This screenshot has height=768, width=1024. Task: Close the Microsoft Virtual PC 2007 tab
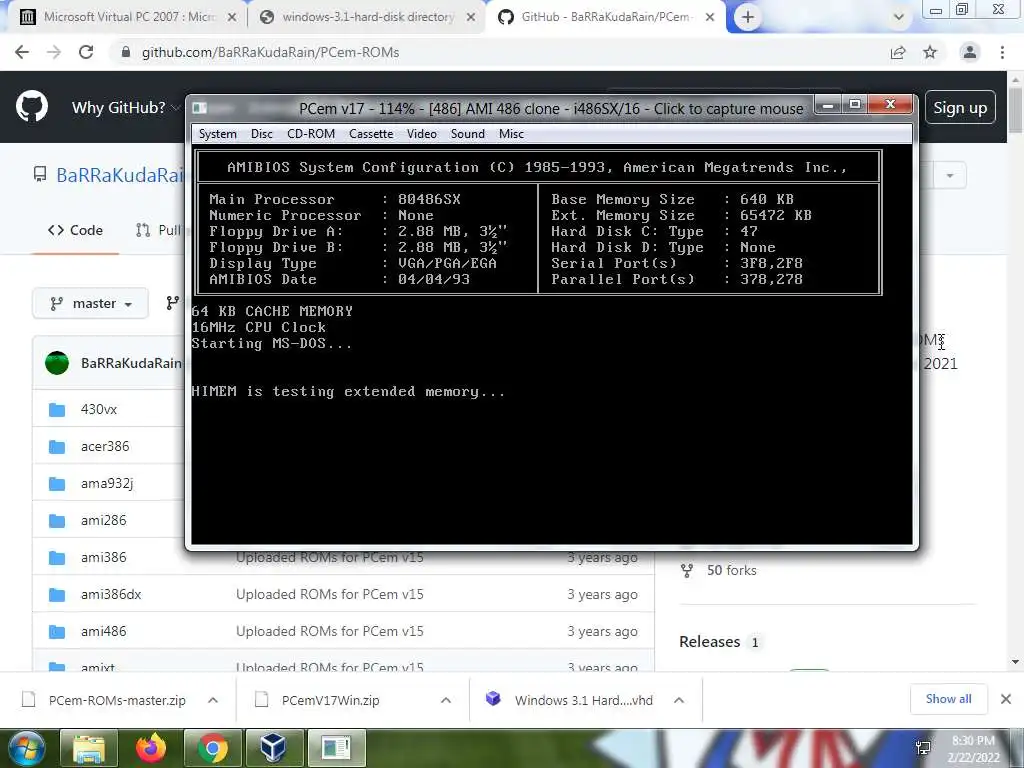pos(232,18)
